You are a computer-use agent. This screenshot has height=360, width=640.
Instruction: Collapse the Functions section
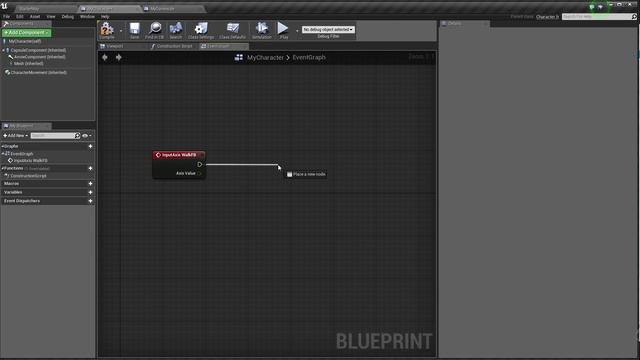(x=2, y=168)
